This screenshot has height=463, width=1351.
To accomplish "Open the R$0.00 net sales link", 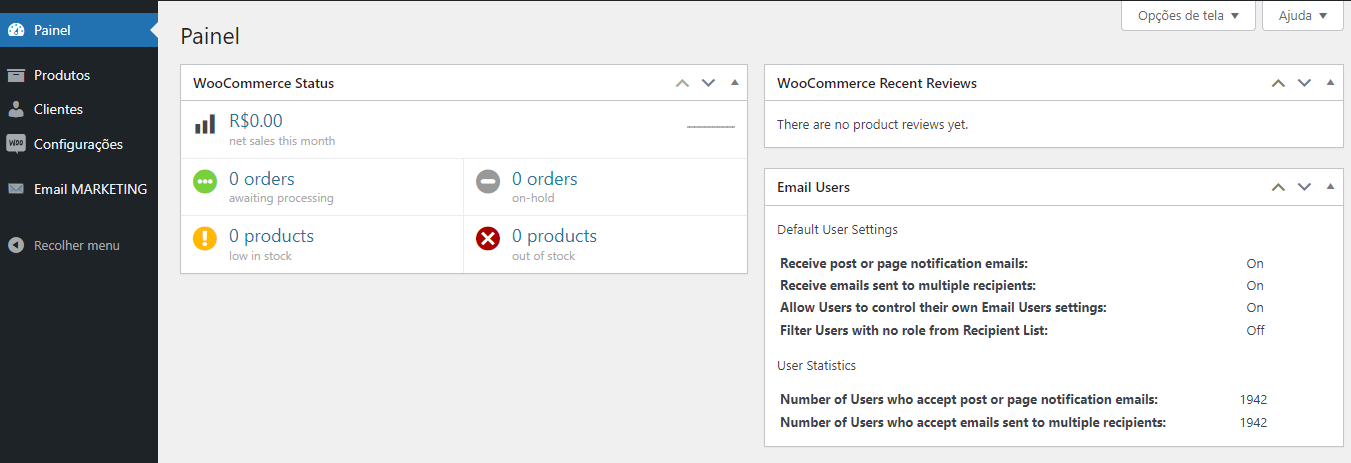I will pyautogui.click(x=256, y=121).
